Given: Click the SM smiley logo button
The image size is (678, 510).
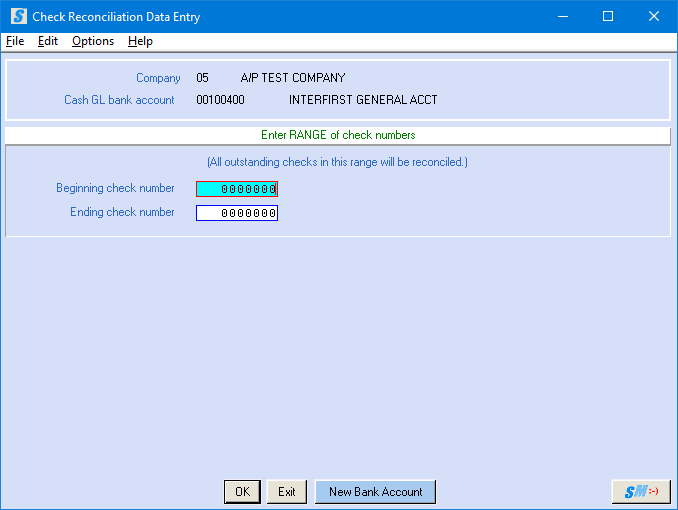Looking at the screenshot, I should (x=641, y=492).
